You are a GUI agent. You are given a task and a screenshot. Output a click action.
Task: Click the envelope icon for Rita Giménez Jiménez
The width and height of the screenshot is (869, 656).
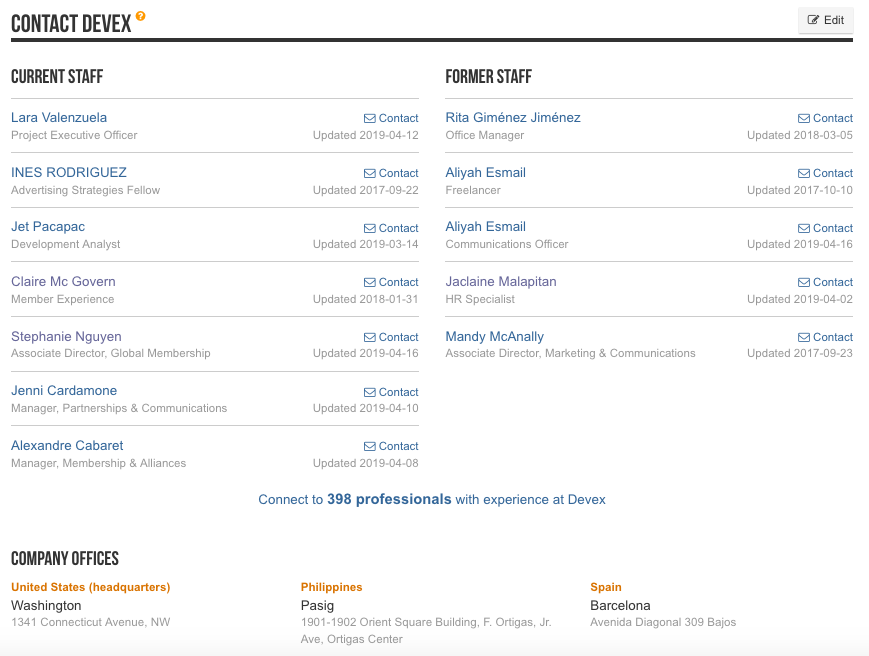804,119
